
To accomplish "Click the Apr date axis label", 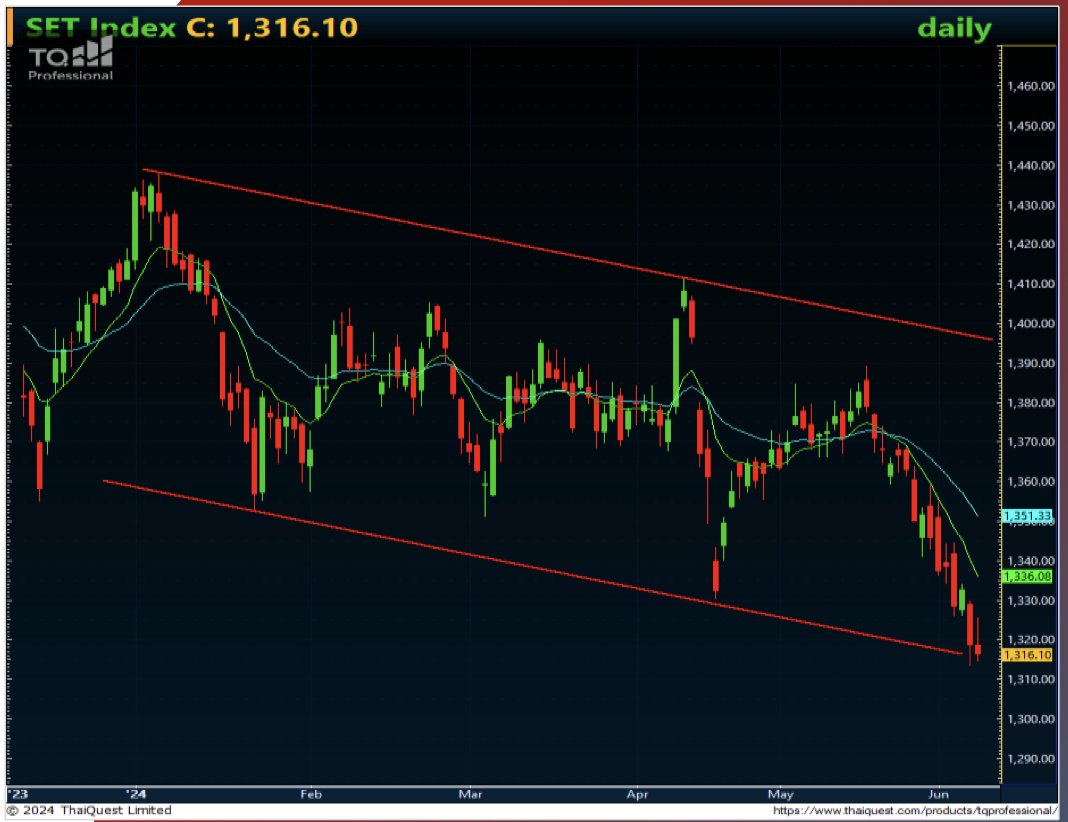I will tap(637, 794).
